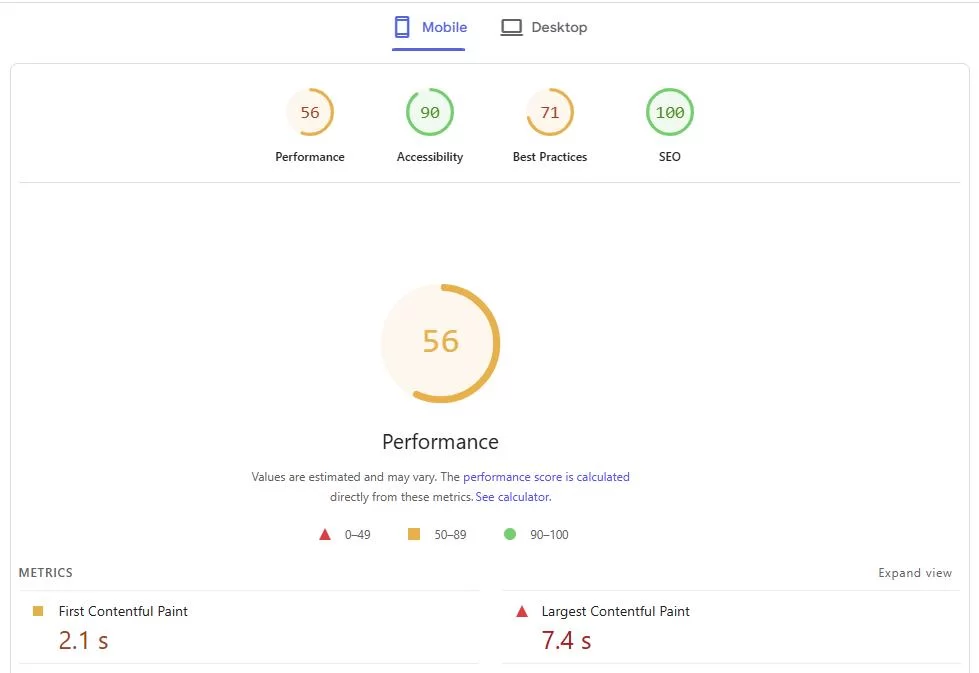Switch to the Desktop tab

(545, 27)
